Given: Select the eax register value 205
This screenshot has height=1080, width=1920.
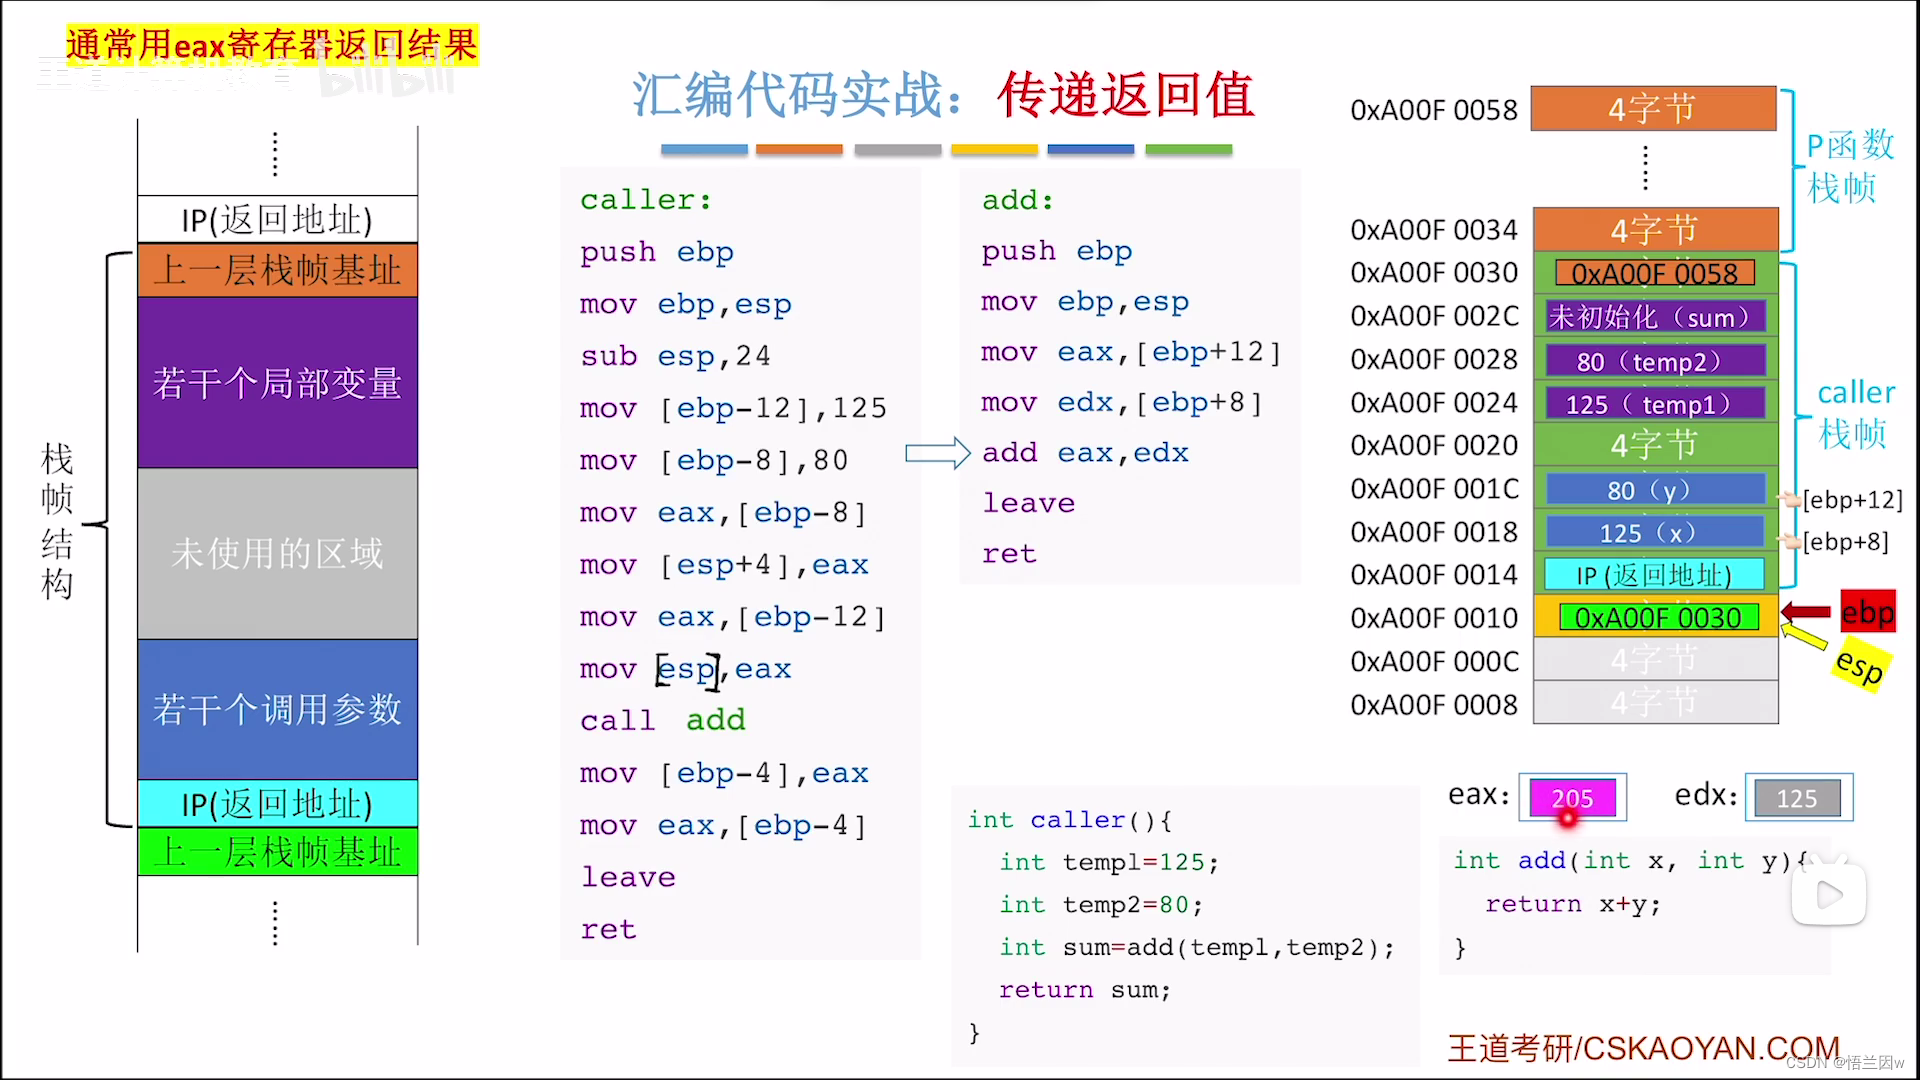Looking at the screenshot, I should pos(1572,798).
